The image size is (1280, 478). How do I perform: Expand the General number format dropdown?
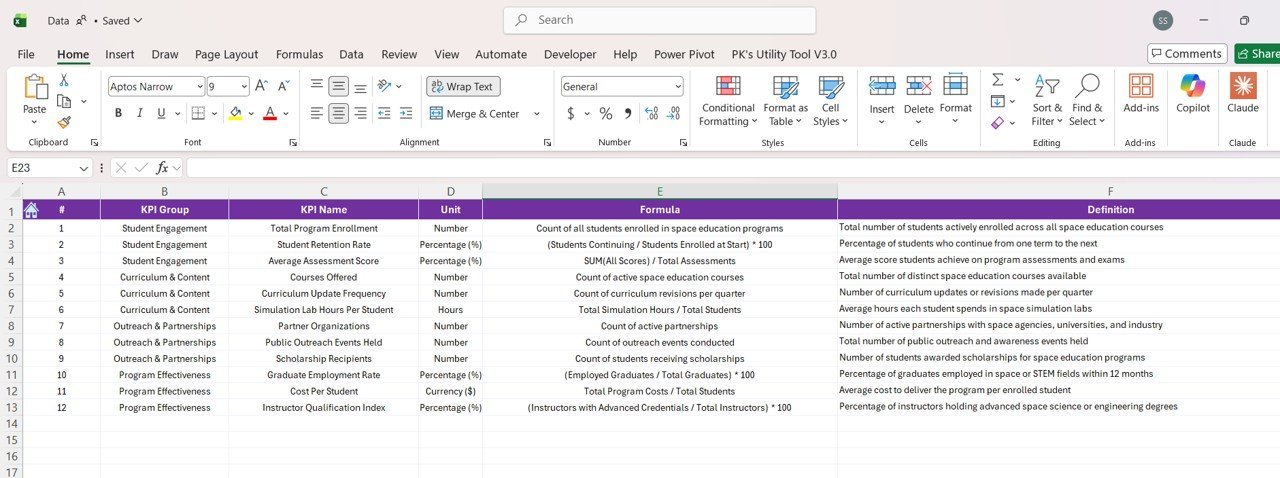click(677, 87)
